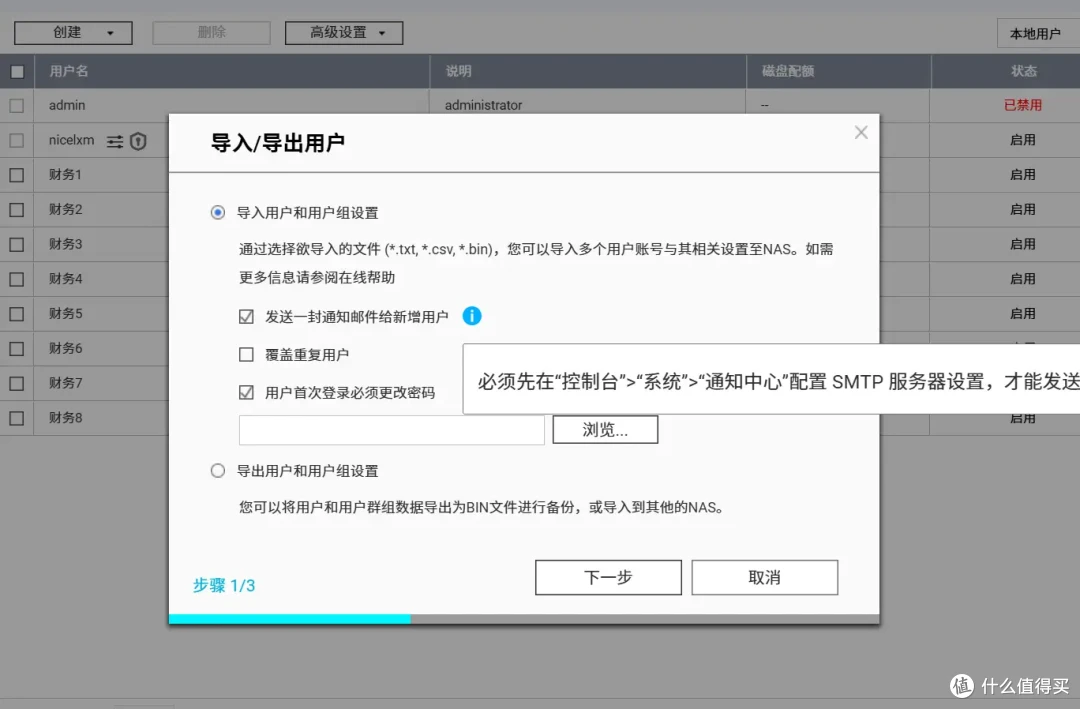Click the 财务1 username
Screen dimensions: 1080x709
coord(65,174)
